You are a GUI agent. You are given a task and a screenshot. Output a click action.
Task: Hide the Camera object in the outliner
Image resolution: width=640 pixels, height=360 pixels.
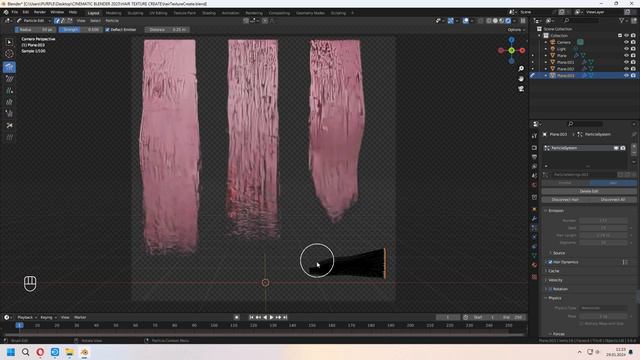pos(627,42)
